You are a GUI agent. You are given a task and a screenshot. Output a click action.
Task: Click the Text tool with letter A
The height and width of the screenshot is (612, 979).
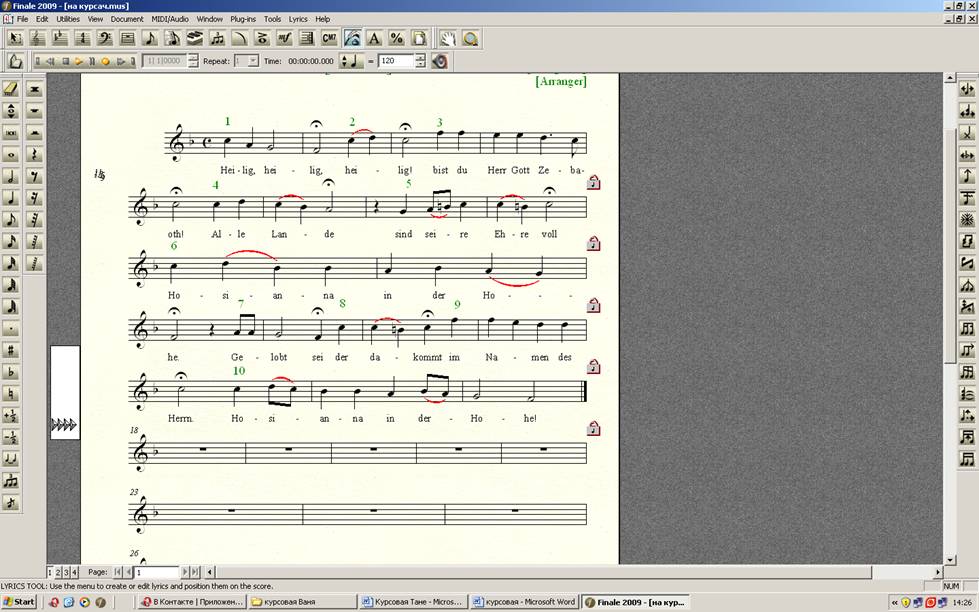click(374, 38)
